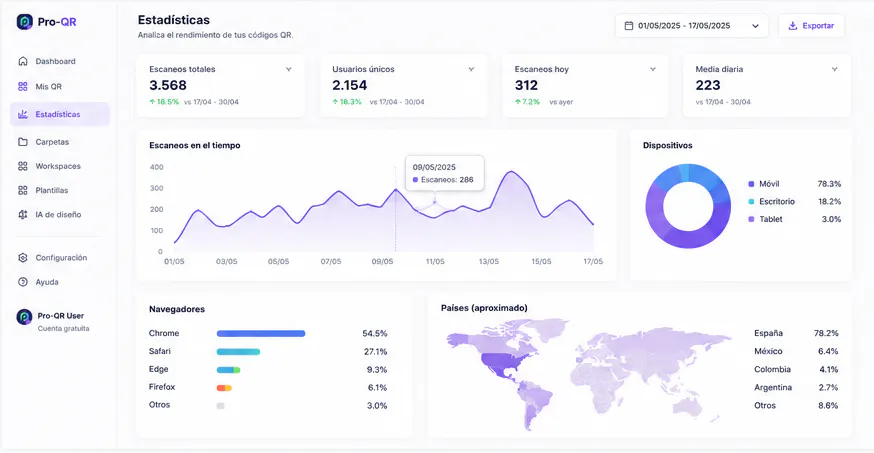
Task: Click the calendar icon in date range
Action: click(x=629, y=26)
